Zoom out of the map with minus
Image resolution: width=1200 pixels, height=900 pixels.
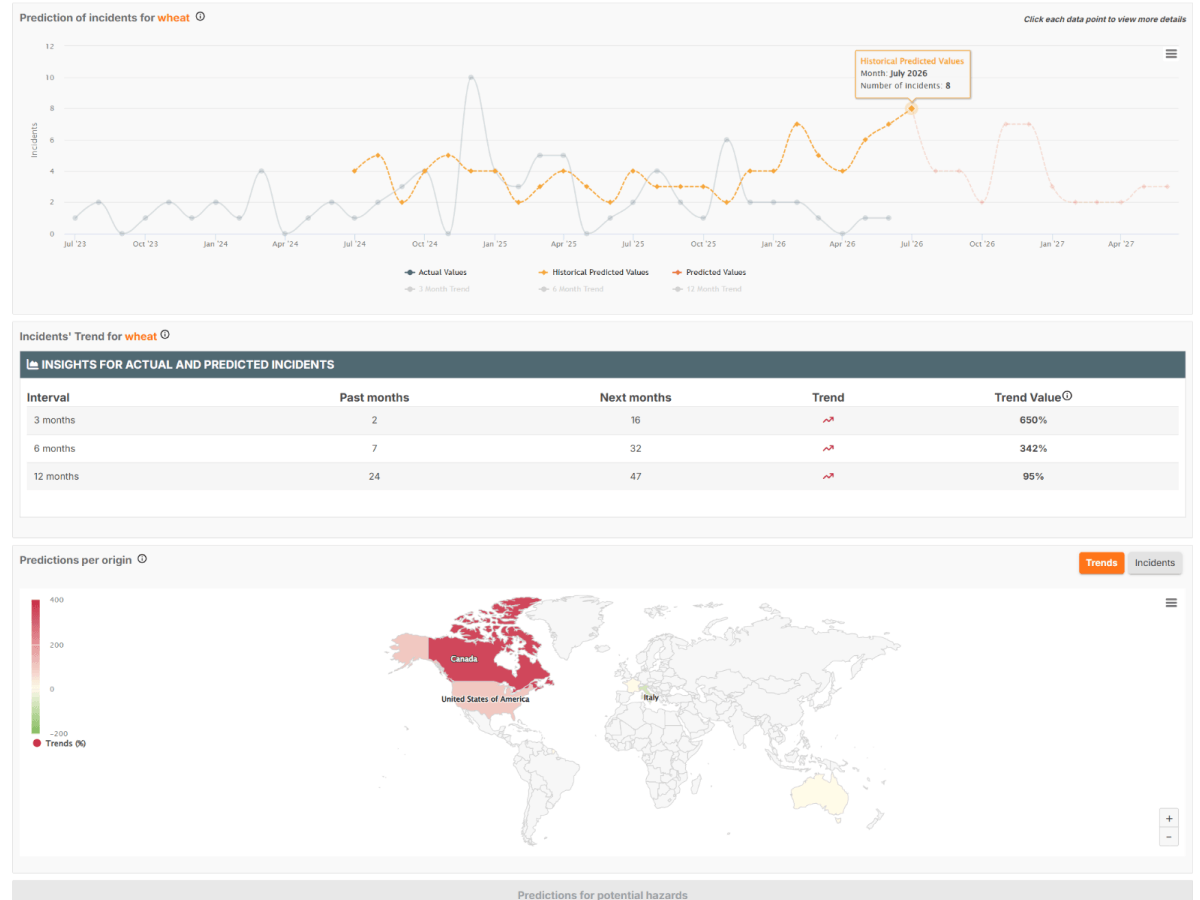[1169, 837]
